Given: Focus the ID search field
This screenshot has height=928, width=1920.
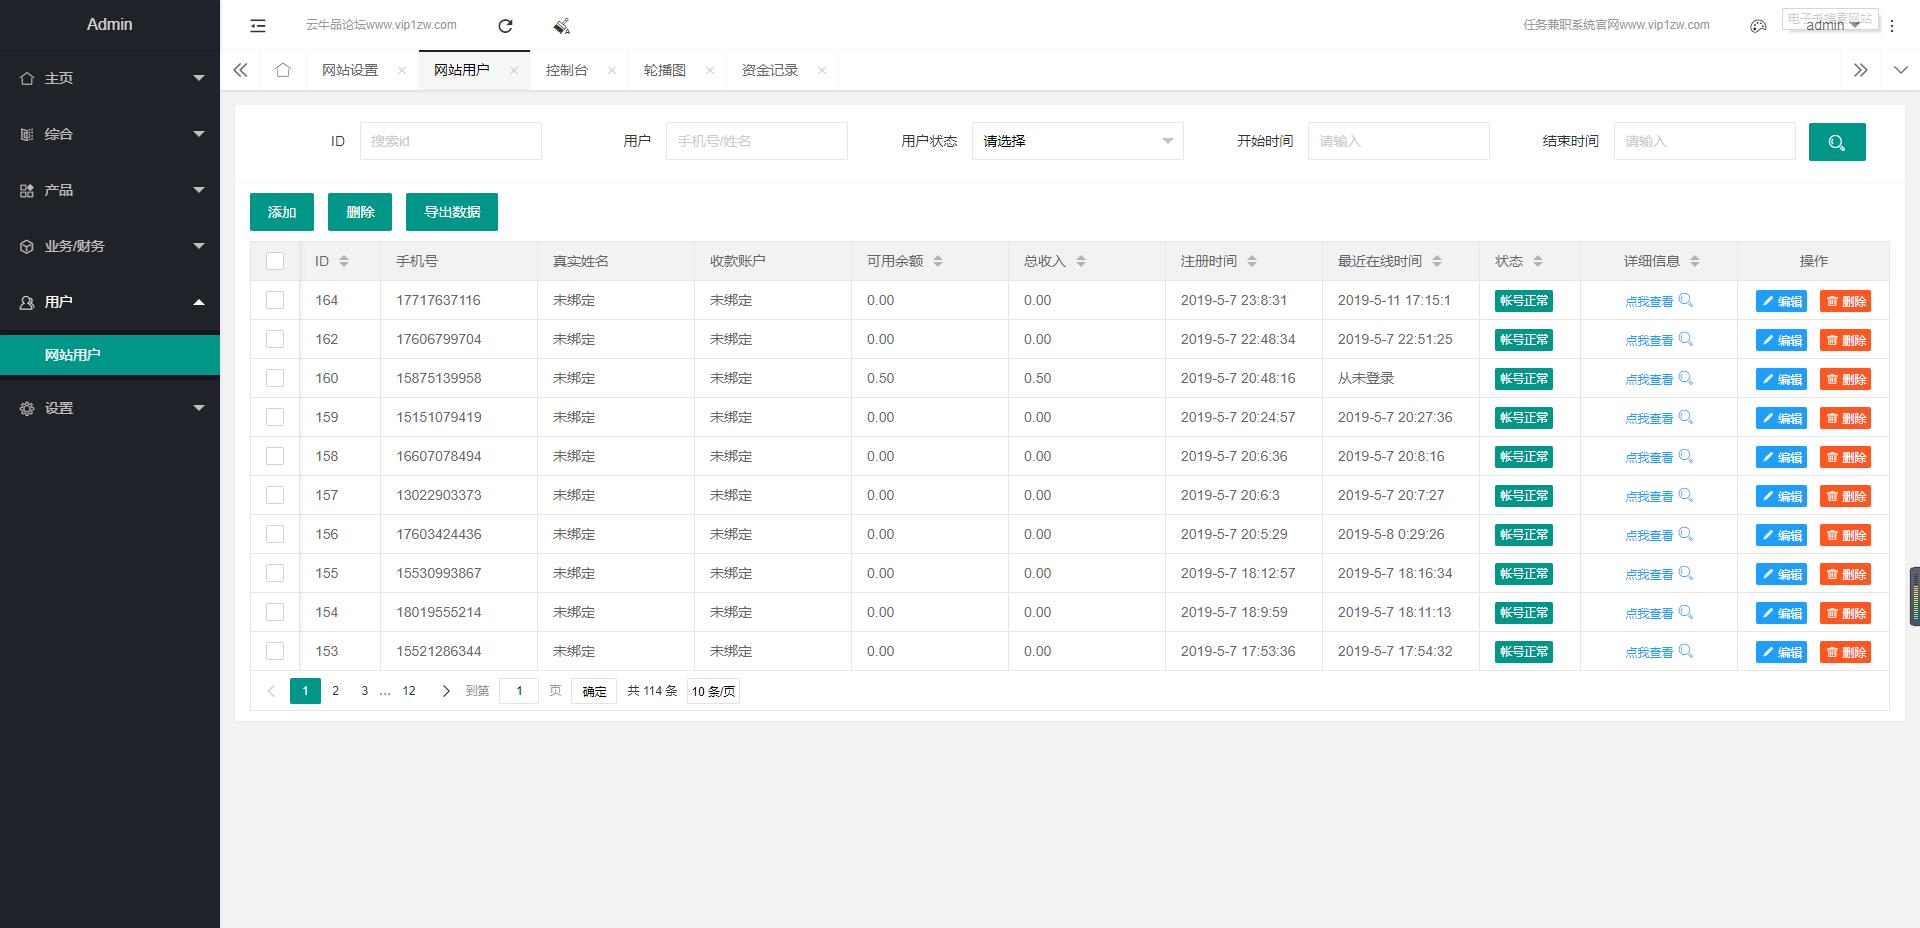Looking at the screenshot, I should coord(451,141).
